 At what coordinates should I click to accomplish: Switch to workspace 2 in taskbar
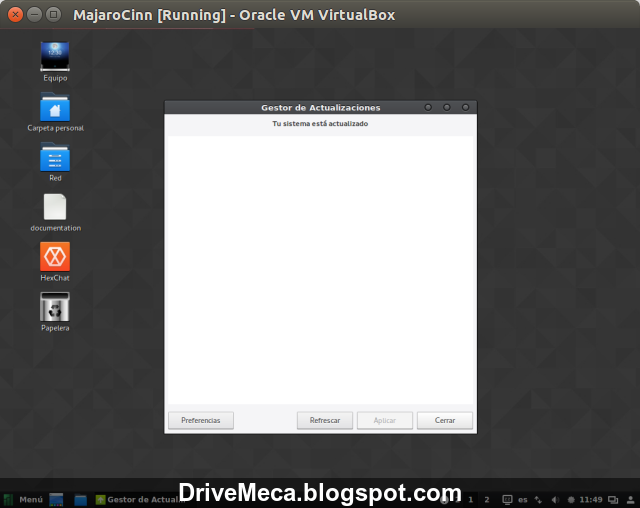coord(487,499)
